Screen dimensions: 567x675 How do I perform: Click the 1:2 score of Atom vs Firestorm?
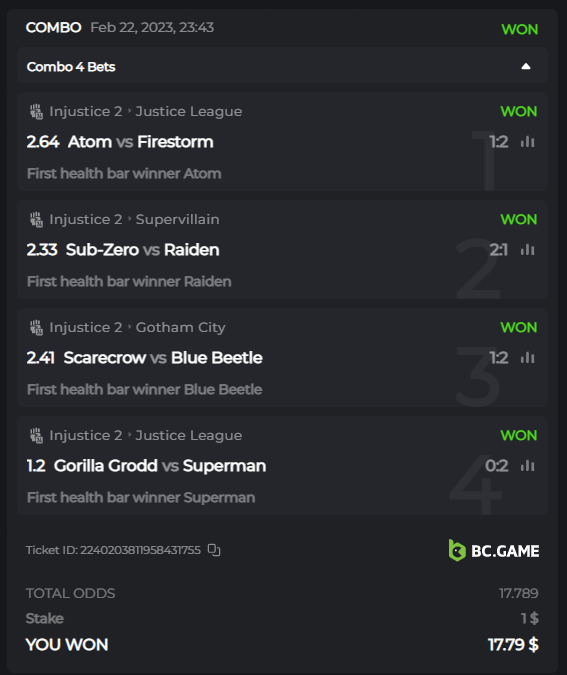pos(499,142)
